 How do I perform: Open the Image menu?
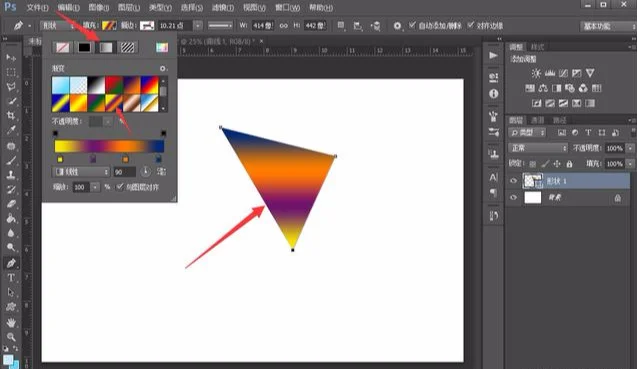[x=99, y=8]
